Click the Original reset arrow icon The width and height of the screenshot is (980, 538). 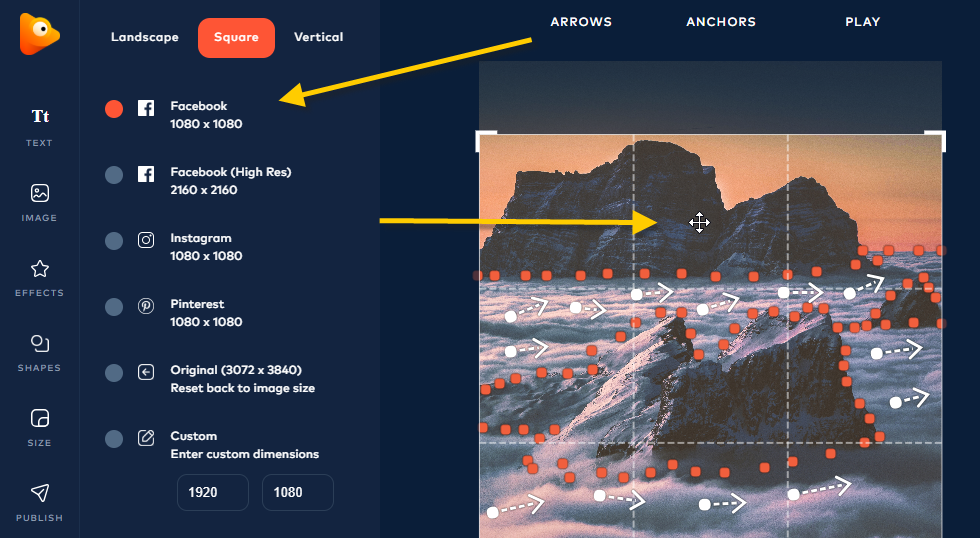point(146,372)
